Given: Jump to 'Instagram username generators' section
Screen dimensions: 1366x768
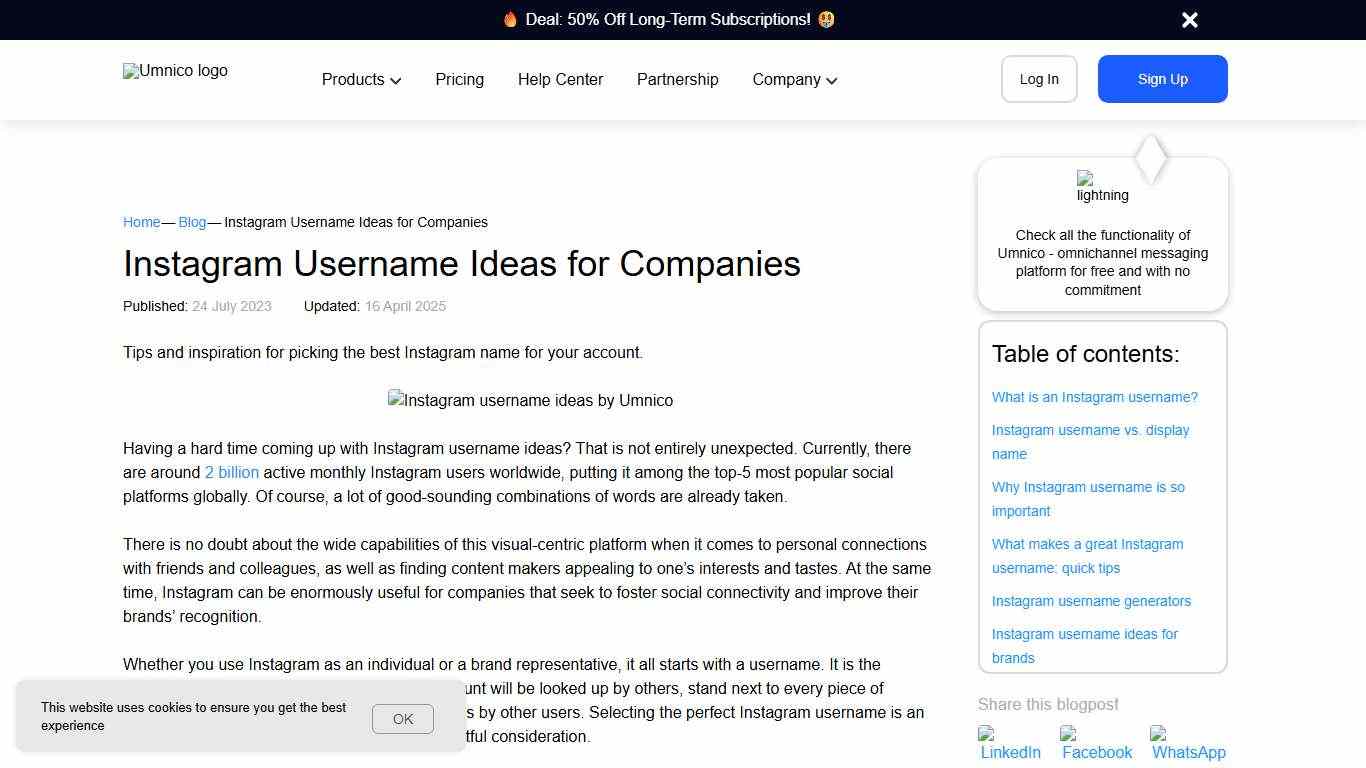Looking at the screenshot, I should click(x=1091, y=601).
